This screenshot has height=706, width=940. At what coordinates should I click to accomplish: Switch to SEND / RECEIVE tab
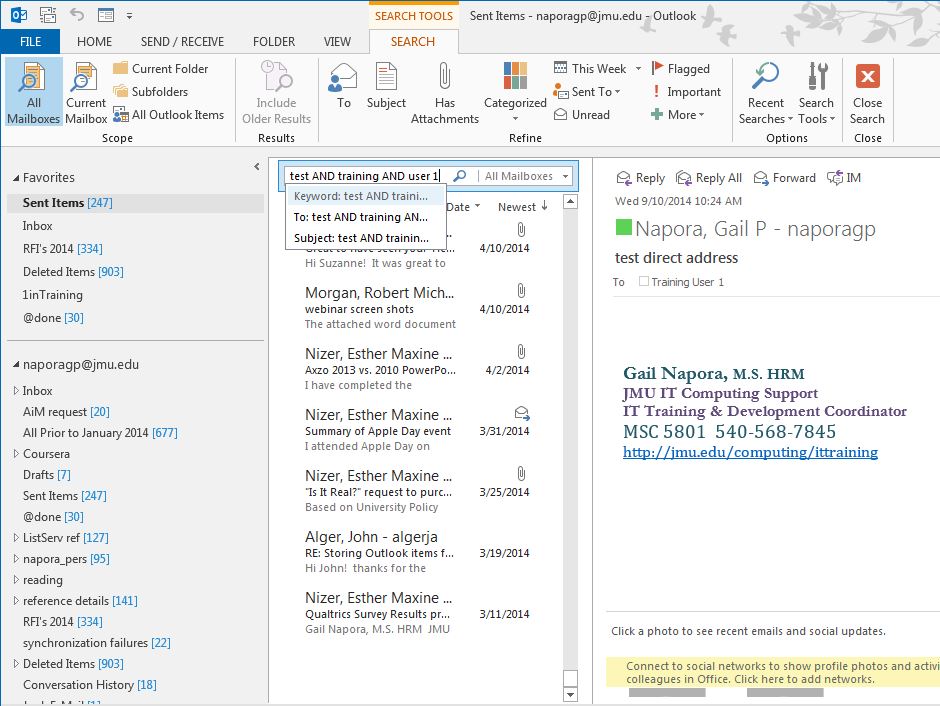point(182,41)
